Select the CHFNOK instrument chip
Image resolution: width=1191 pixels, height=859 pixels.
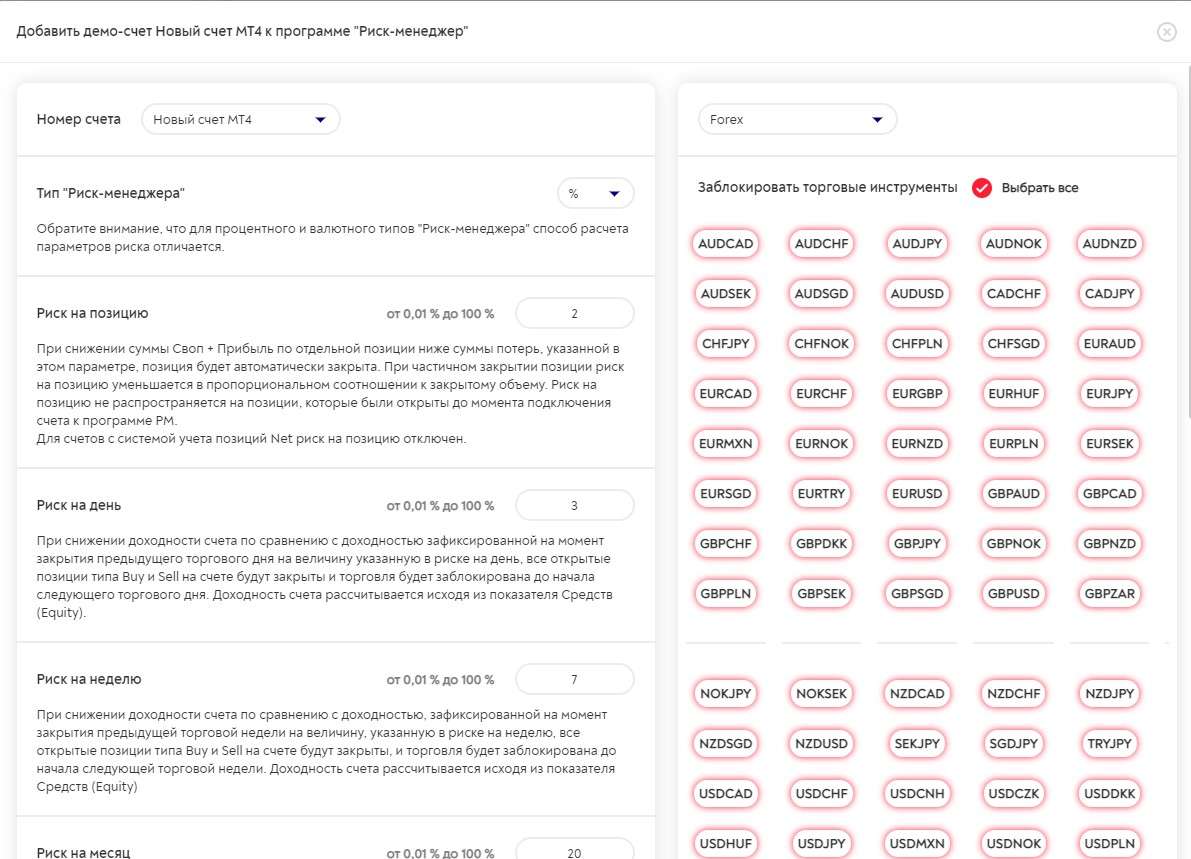[821, 344]
